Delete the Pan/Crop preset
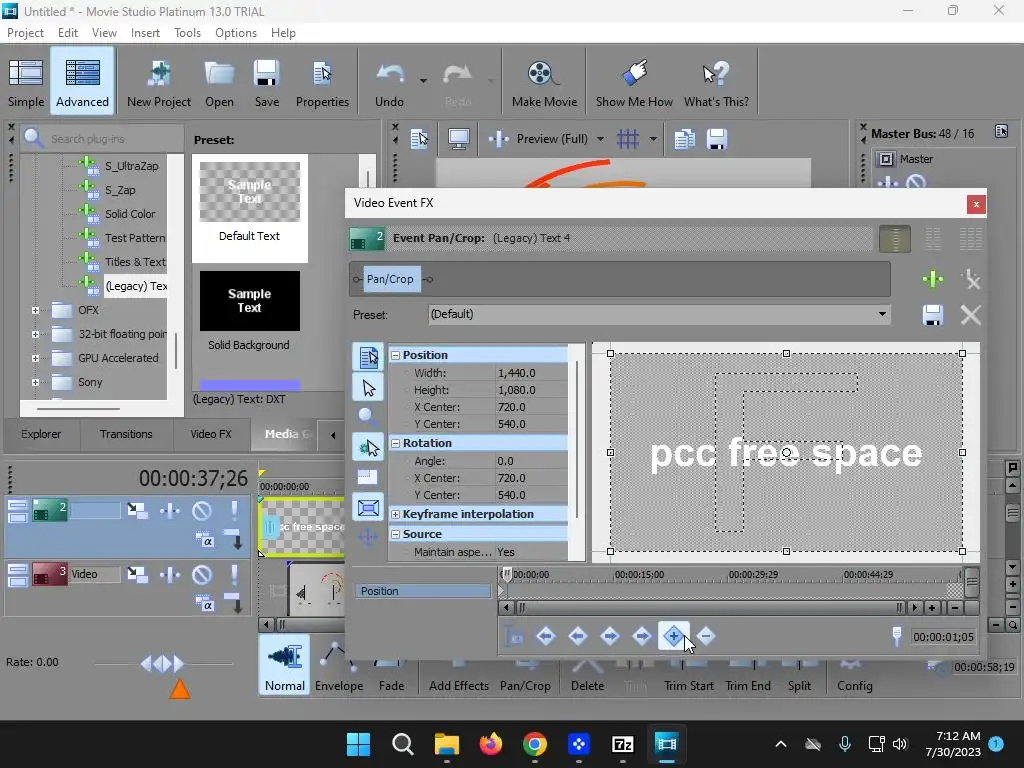This screenshot has width=1024, height=768. [x=971, y=315]
